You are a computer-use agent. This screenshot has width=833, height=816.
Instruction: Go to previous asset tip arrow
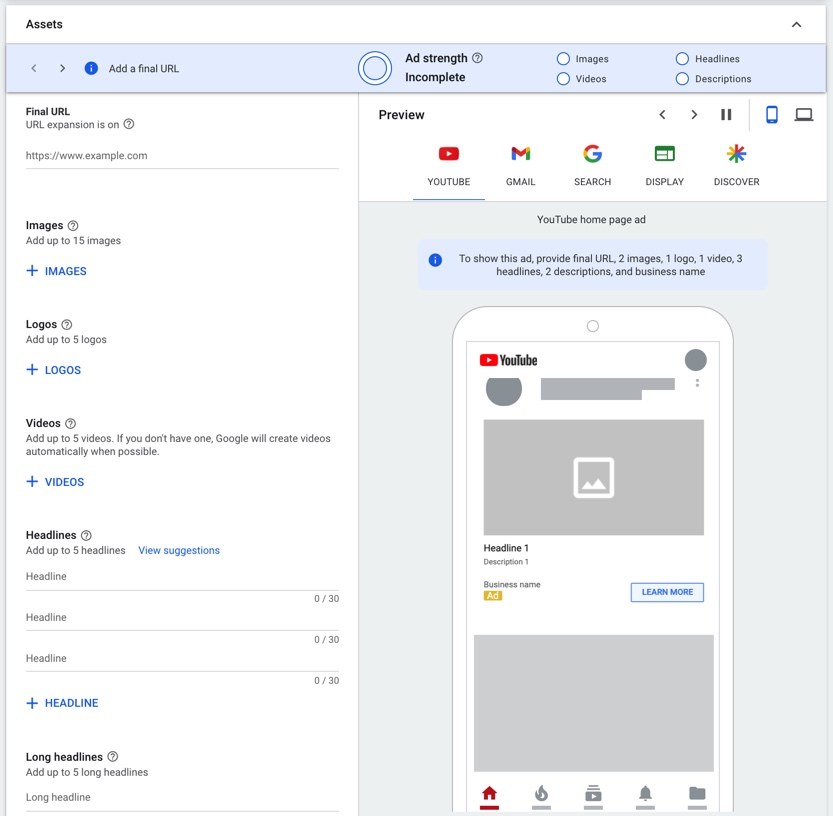tap(34, 69)
